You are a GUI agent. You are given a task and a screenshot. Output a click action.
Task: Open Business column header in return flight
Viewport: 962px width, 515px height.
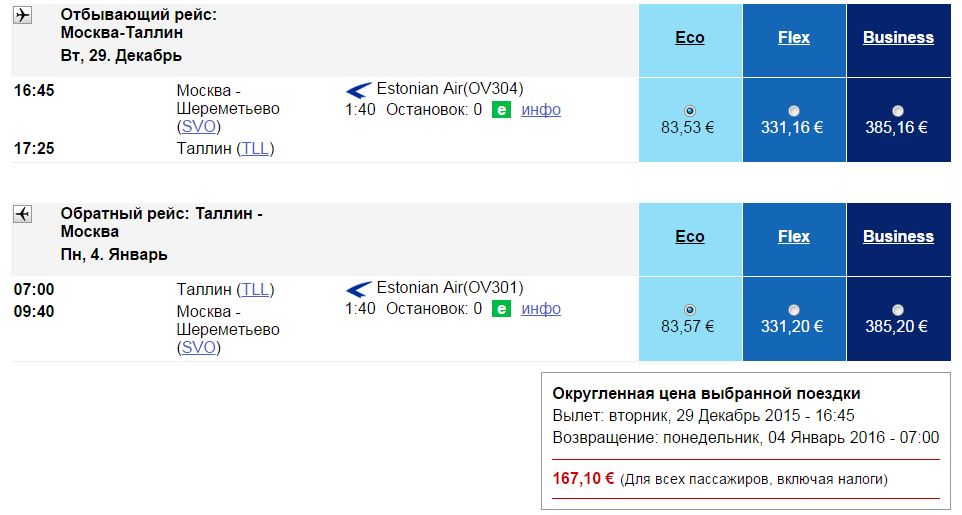tap(898, 236)
